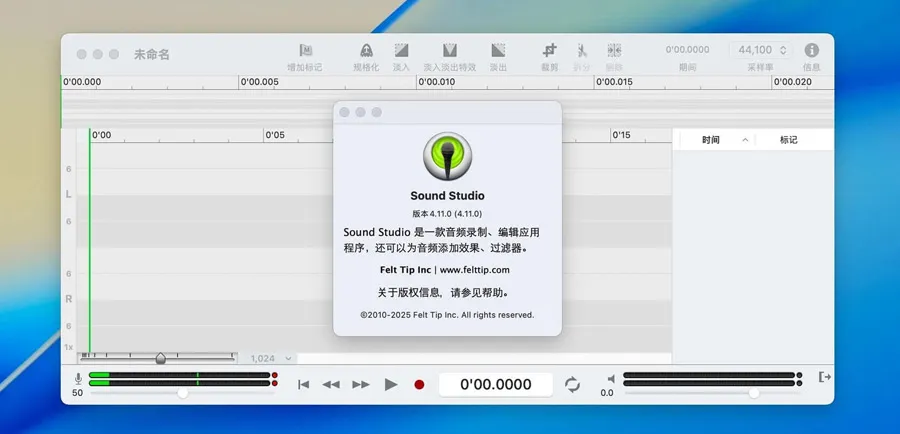The height and width of the screenshot is (434, 900).
Task: Click the Add Marker (增加标记) toolbar icon
Action: coord(305,50)
